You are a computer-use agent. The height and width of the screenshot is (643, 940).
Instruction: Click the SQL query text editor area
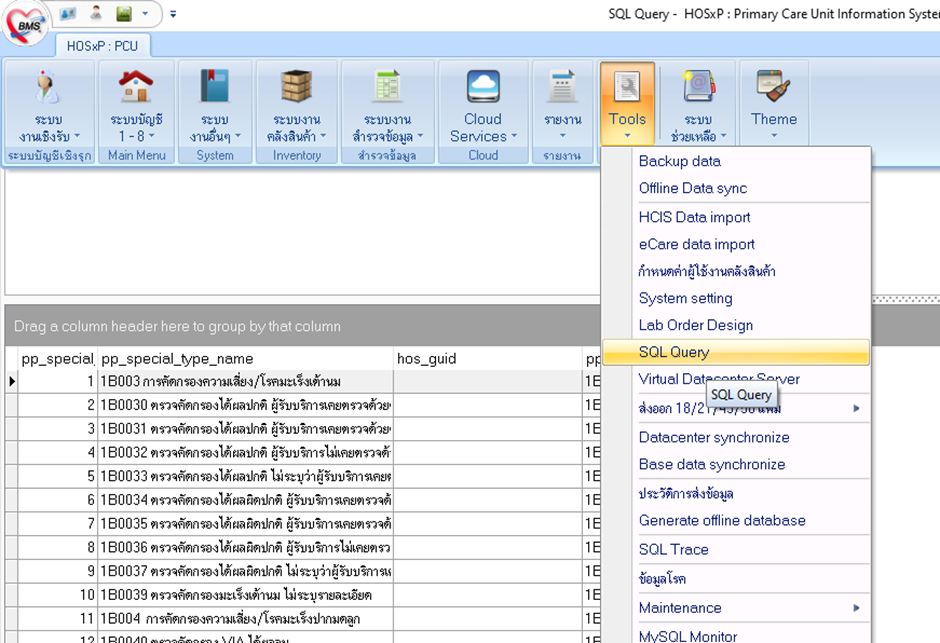coord(302,233)
